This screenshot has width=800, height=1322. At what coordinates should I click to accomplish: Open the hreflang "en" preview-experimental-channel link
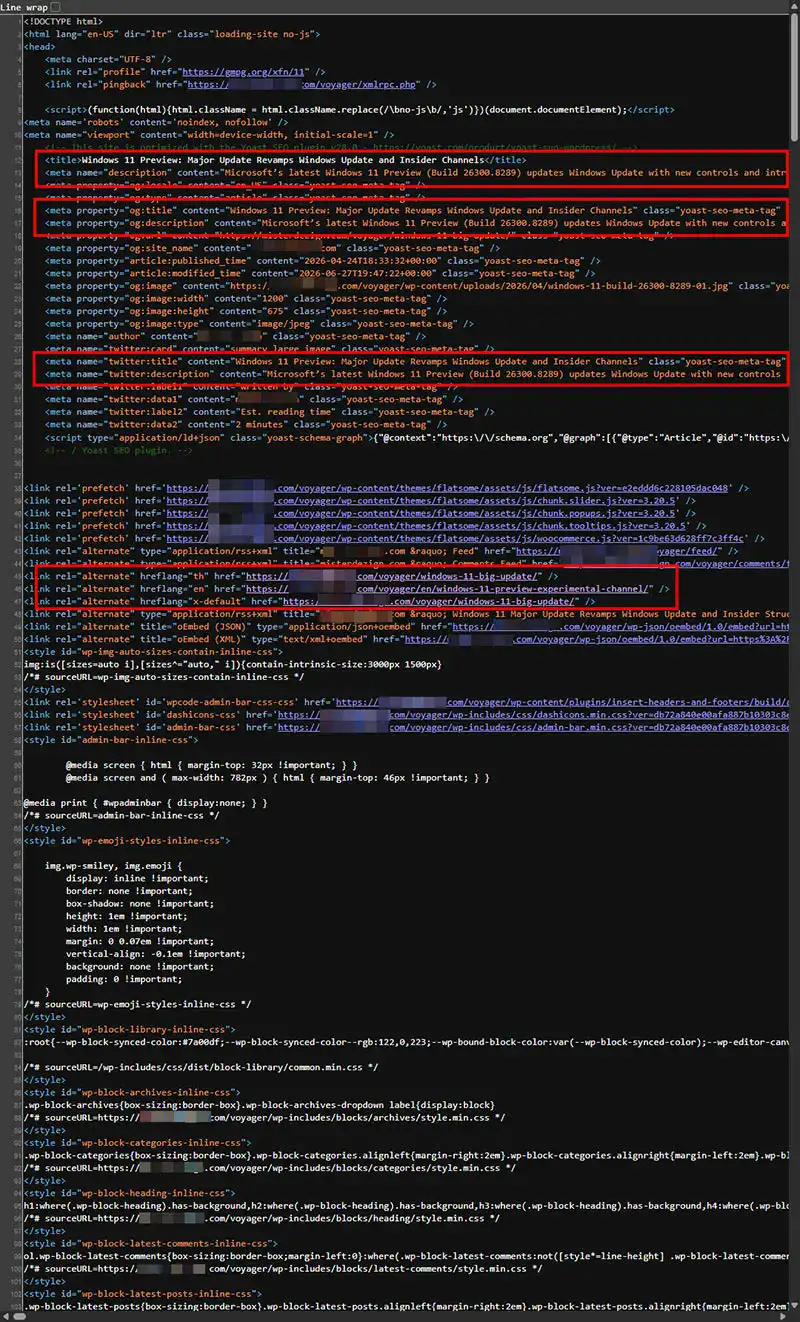(x=449, y=590)
